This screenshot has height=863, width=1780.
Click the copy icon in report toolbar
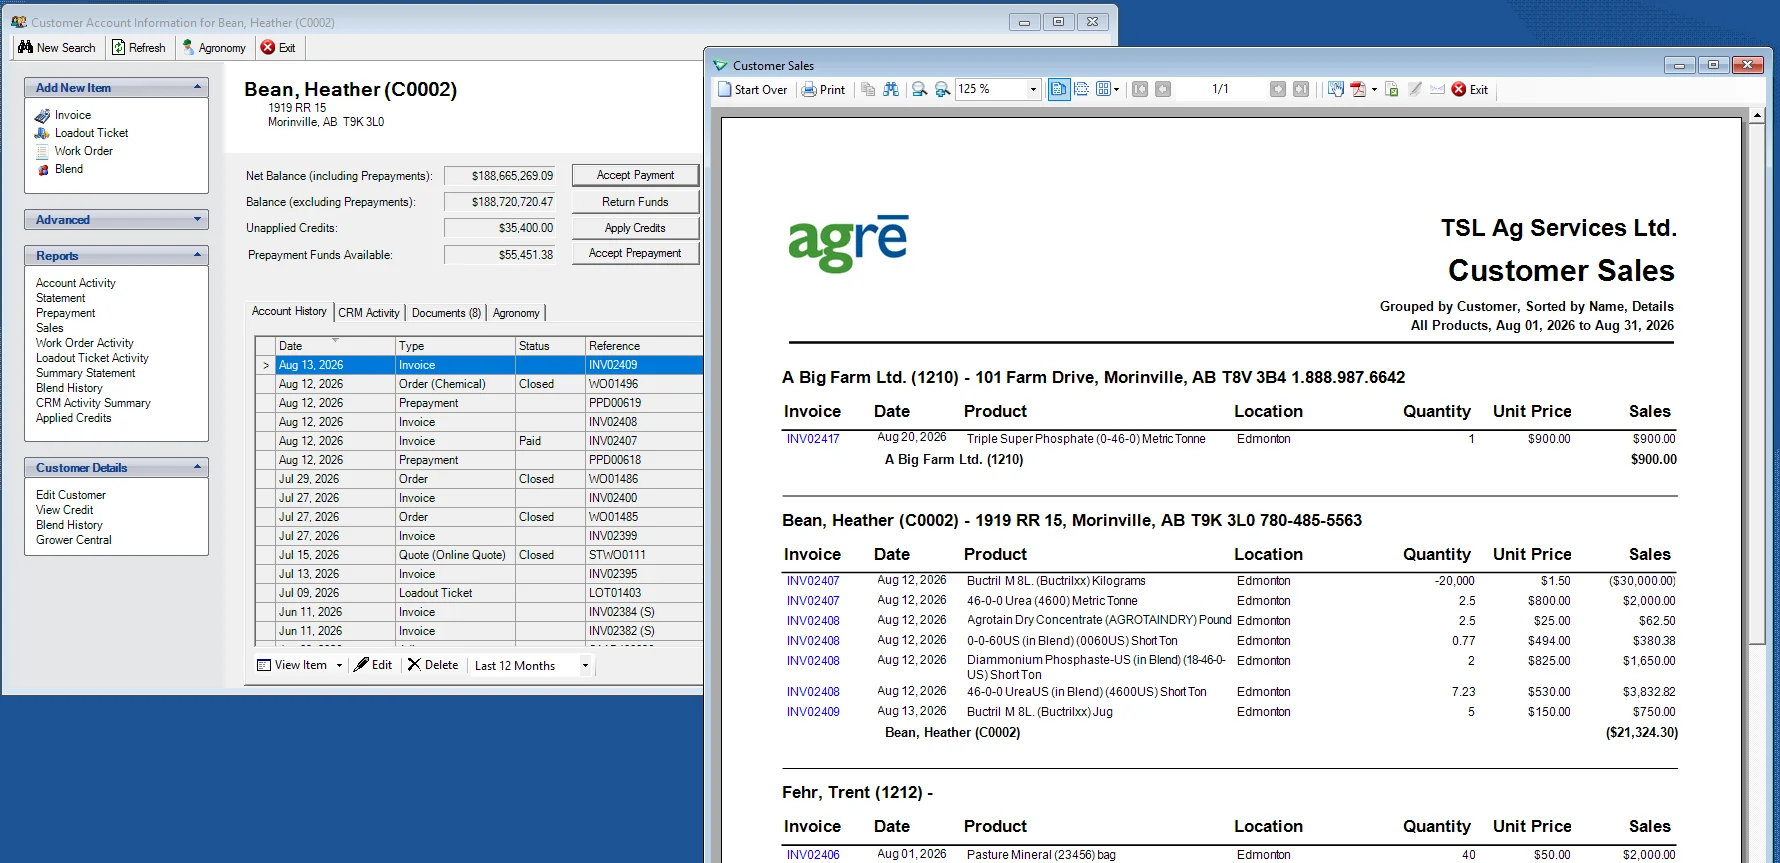868,90
